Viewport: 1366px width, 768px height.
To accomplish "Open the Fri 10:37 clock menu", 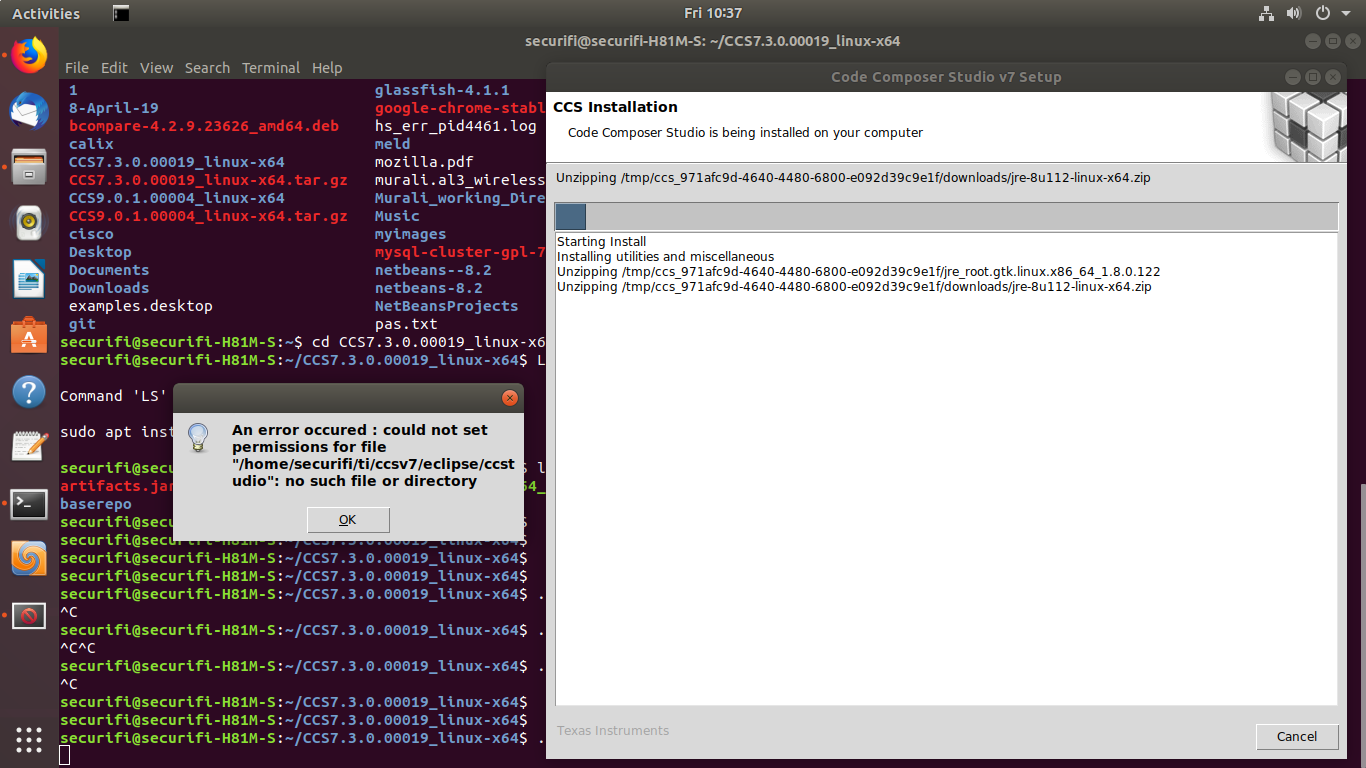I will [x=713, y=13].
